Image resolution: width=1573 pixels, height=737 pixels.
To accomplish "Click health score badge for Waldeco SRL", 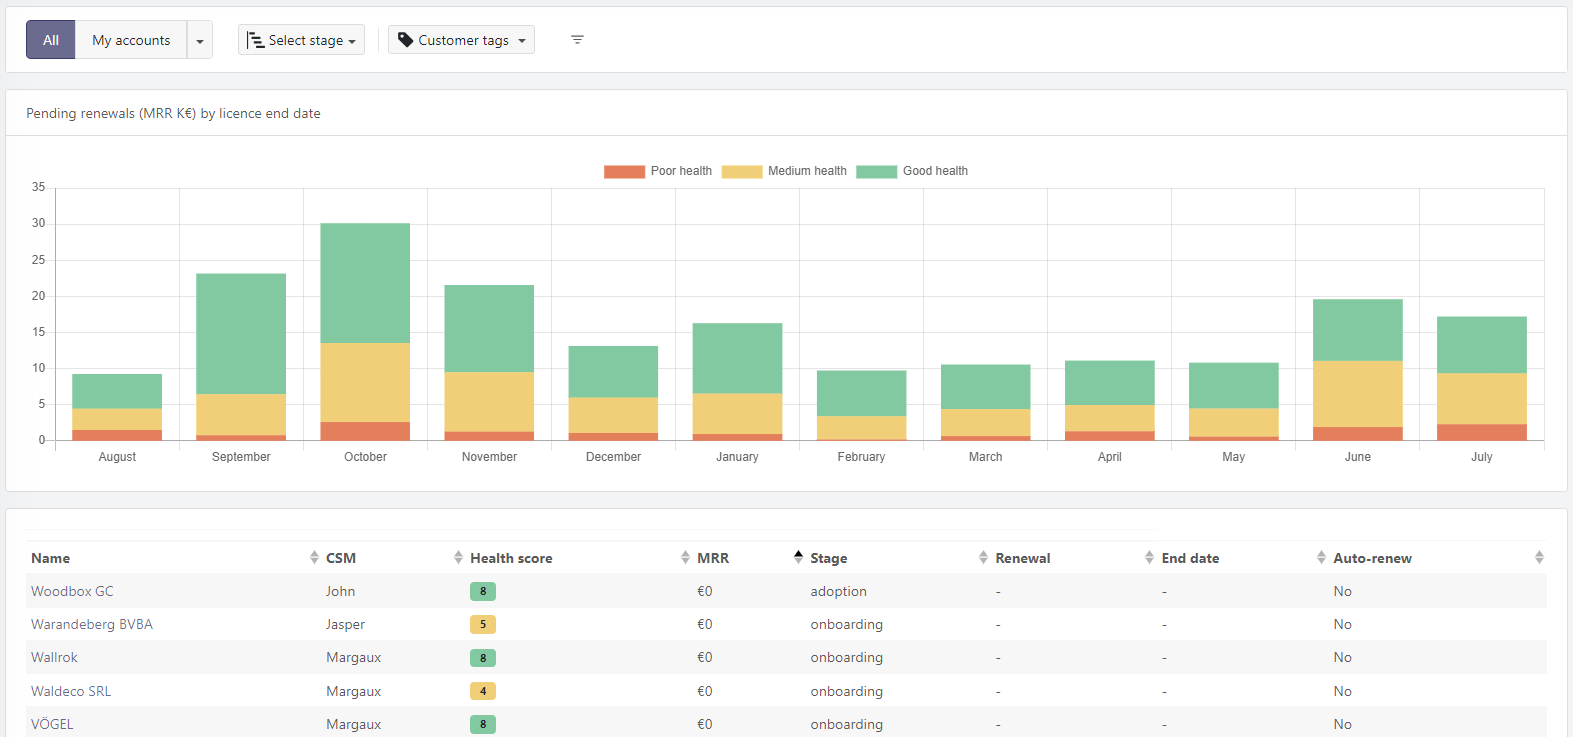I will [483, 691].
